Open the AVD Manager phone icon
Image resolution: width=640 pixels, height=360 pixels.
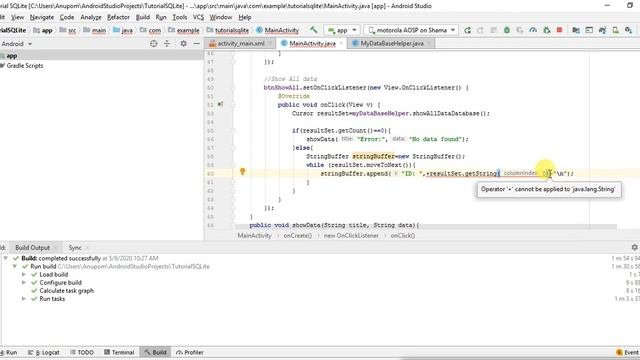click(616, 30)
